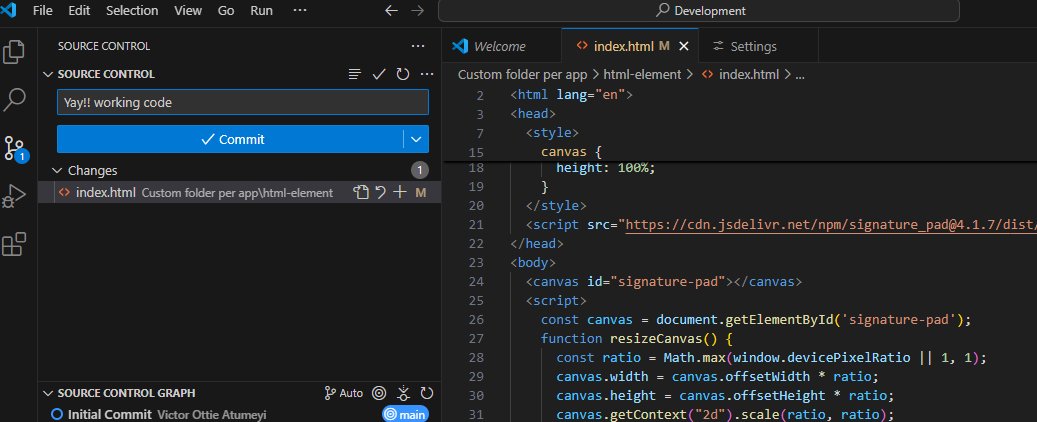This screenshot has width=1037, height=422.
Task: Open the Commit button's dropdown arrow
Action: [x=416, y=139]
